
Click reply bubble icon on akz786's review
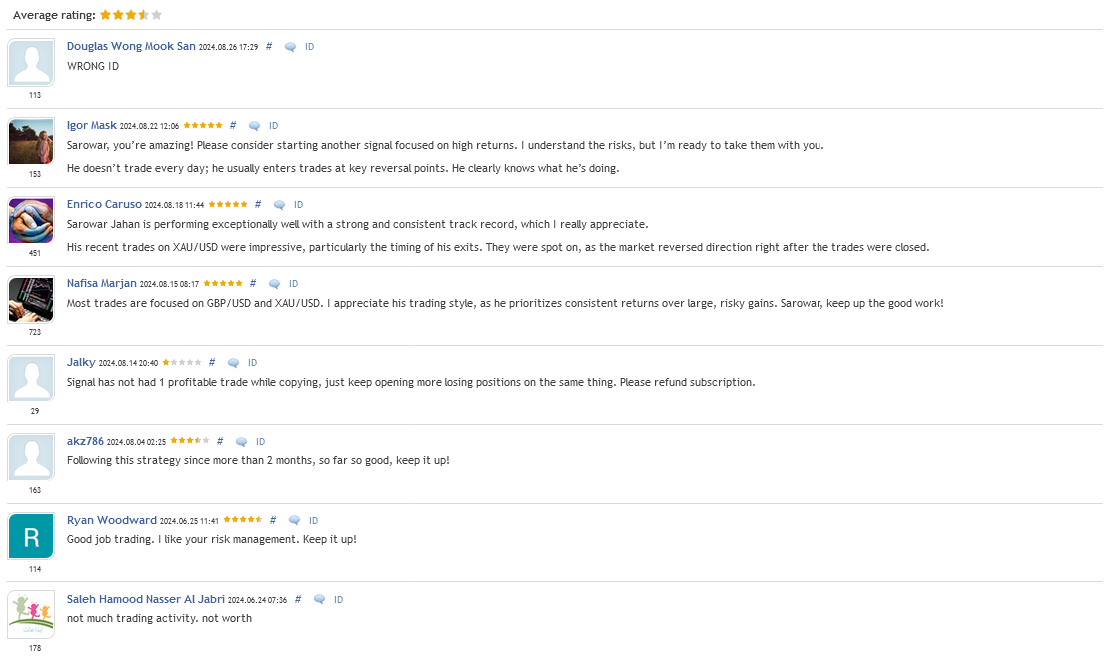241,442
